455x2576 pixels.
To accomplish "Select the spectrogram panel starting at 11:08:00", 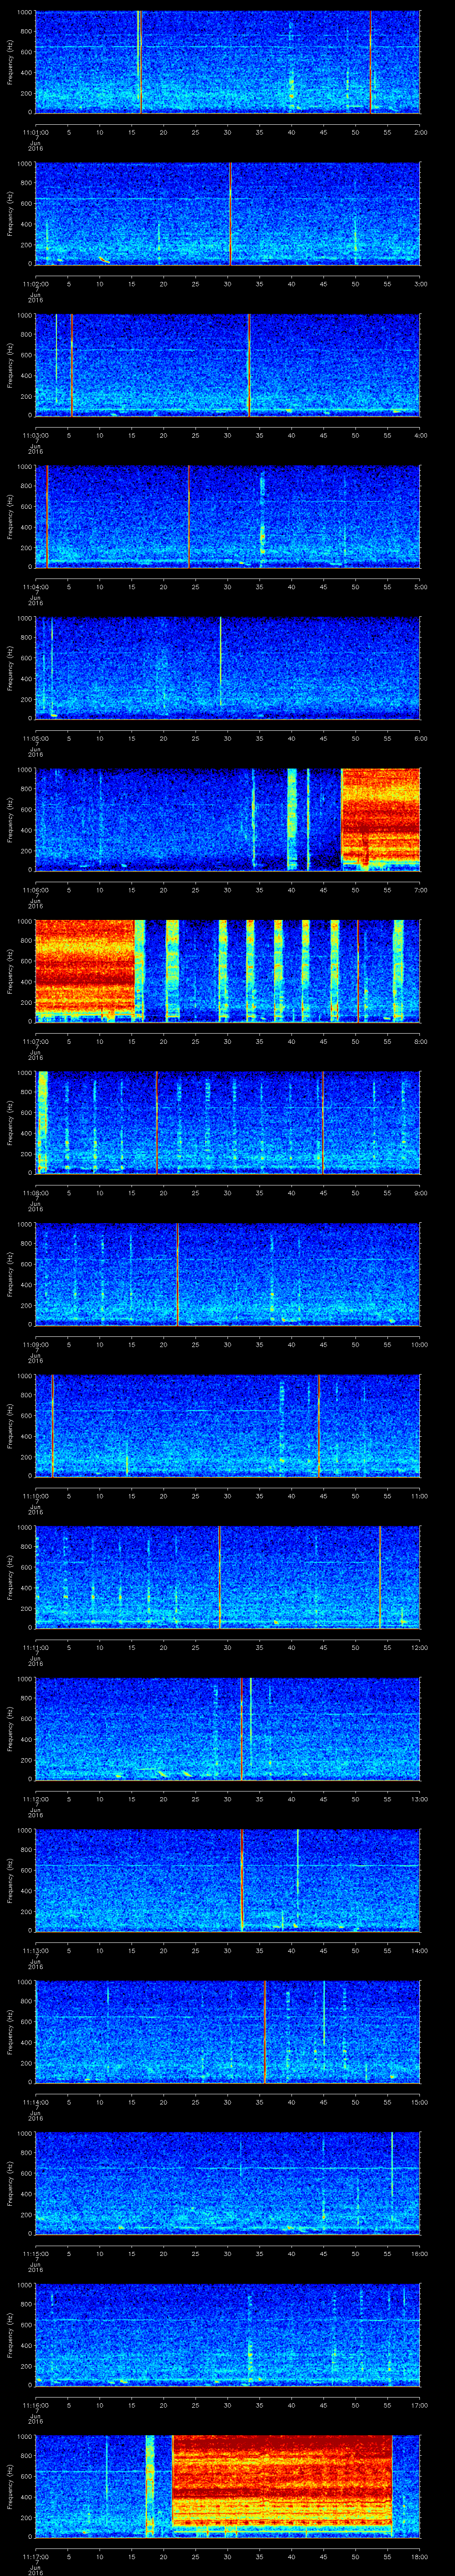I will [x=227, y=1123].
